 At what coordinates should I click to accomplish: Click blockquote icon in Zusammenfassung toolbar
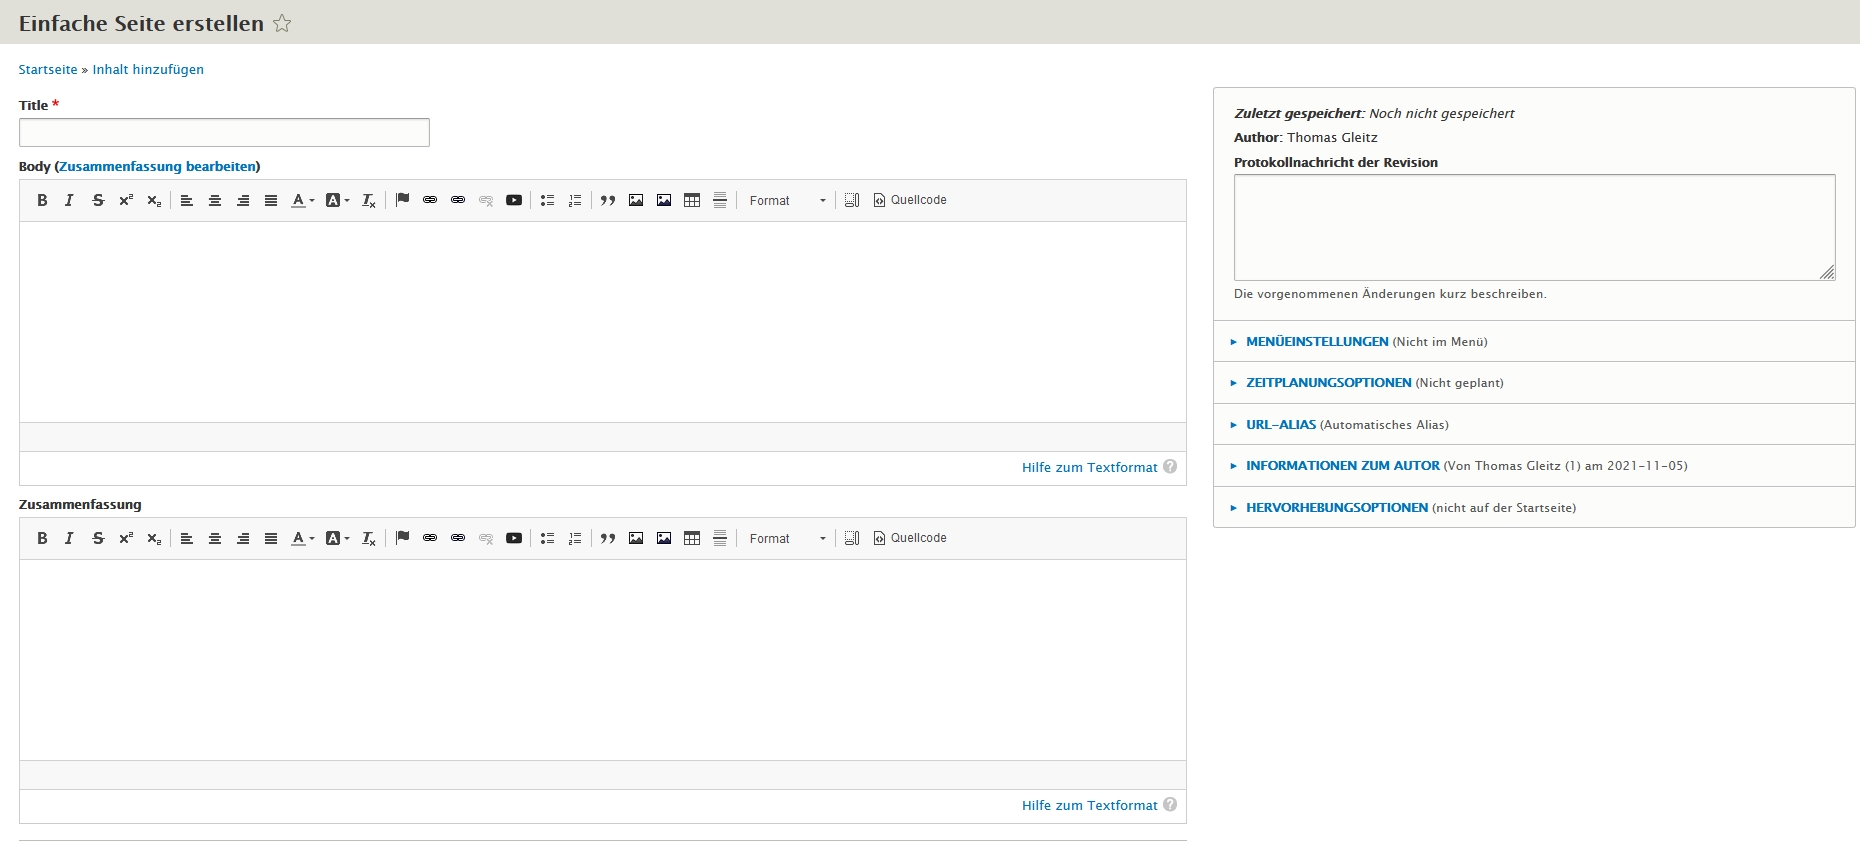pyautogui.click(x=608, y=538)
